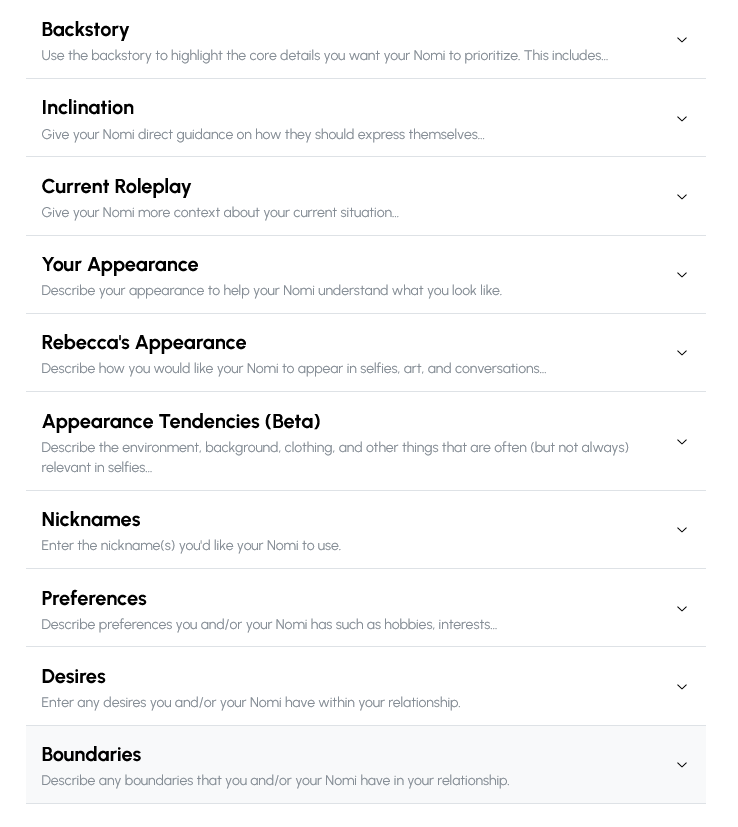Click Appearance Tendencies (Beta) heading
738x827 pixels.
click(x=181, y=422)
